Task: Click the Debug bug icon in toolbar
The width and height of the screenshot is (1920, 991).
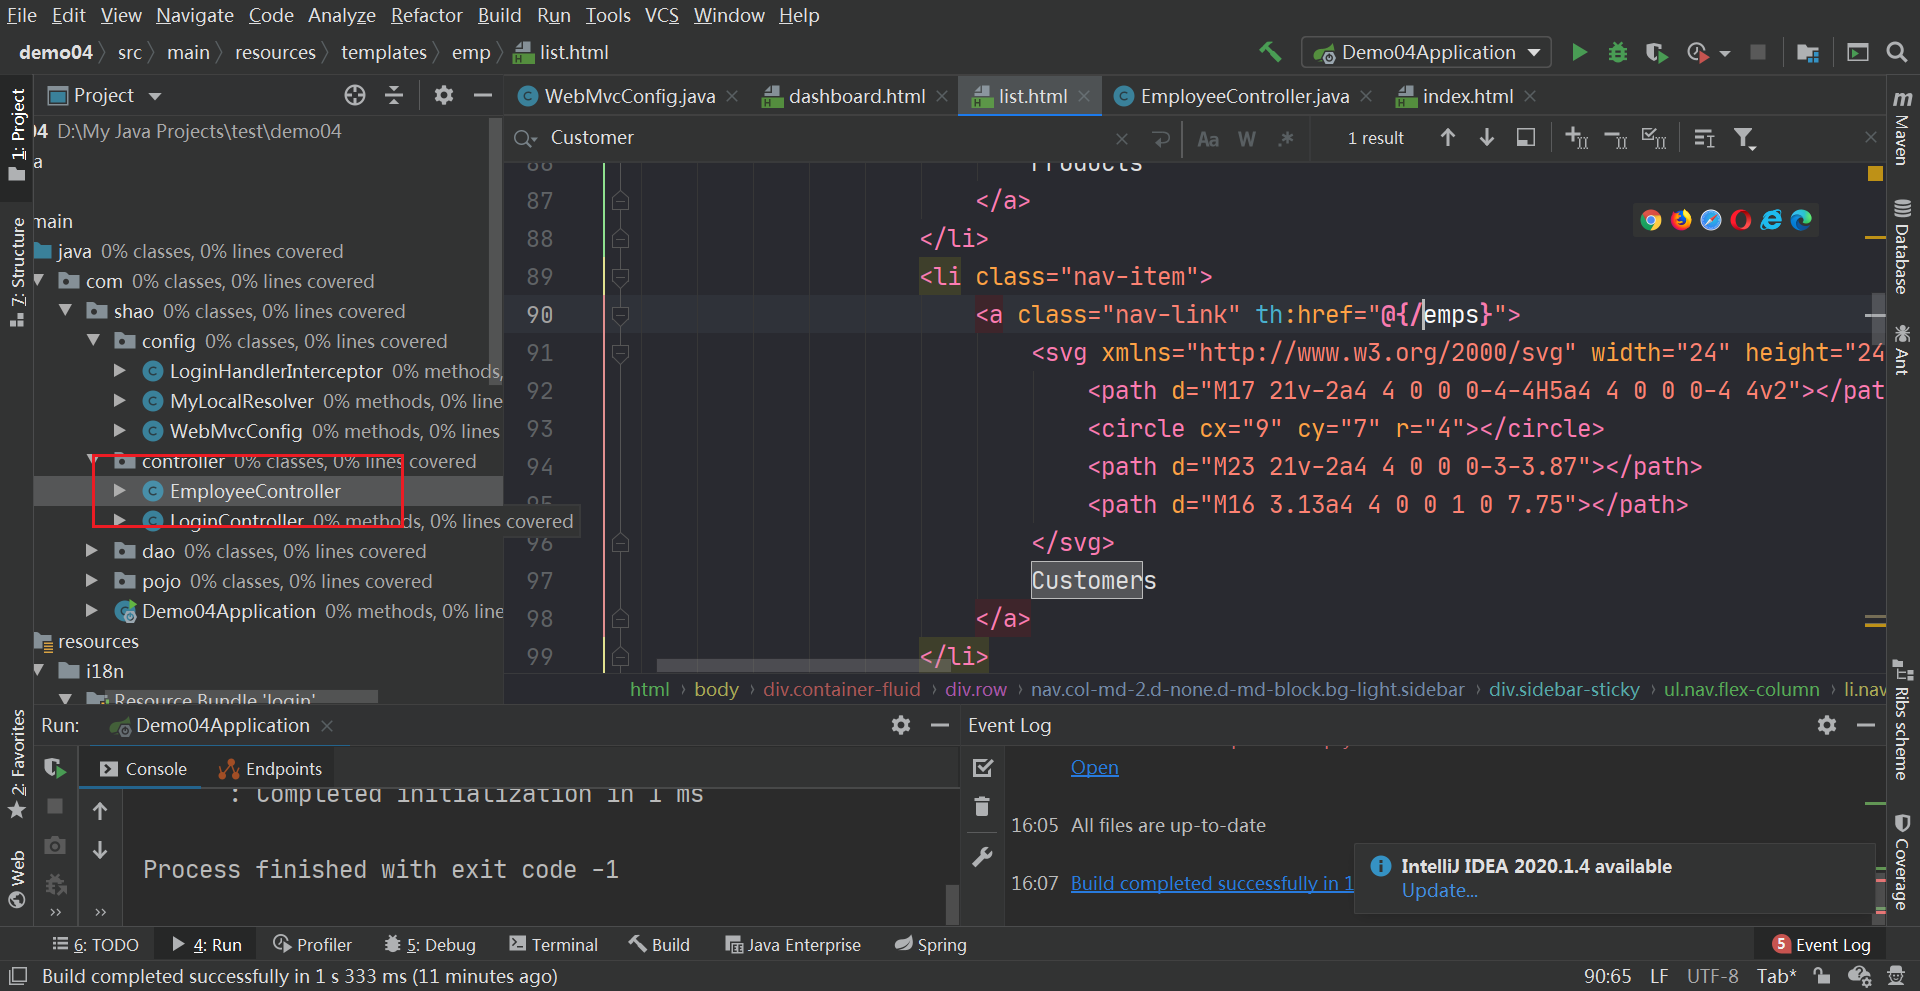Action: (x=1617, y=52)
